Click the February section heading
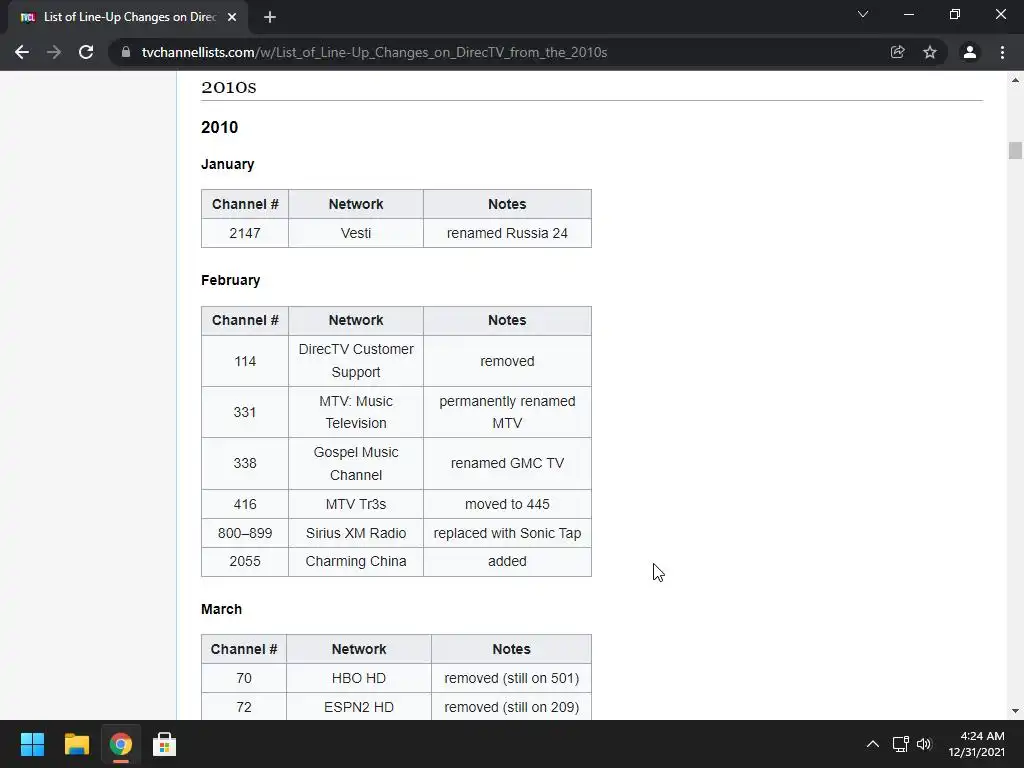This screenshot has width=1024, height=768. 231,280
